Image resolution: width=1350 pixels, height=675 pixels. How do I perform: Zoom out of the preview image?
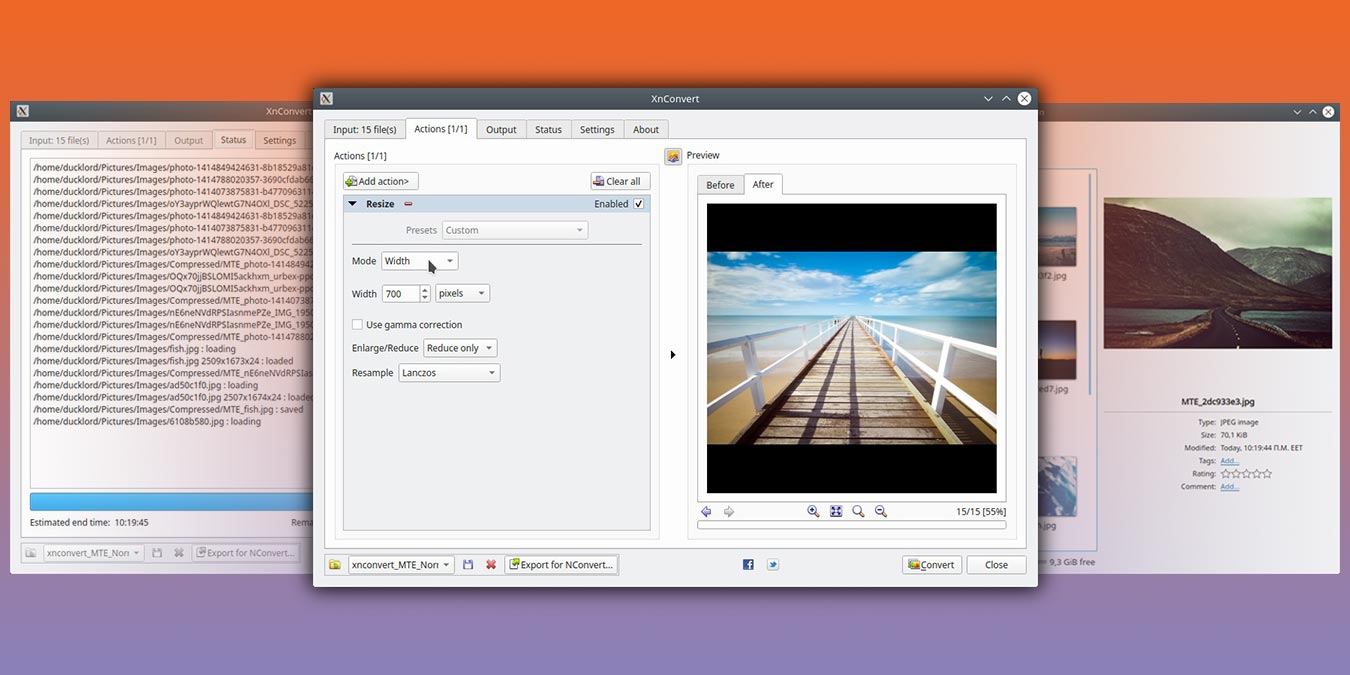tap(881, 511)
